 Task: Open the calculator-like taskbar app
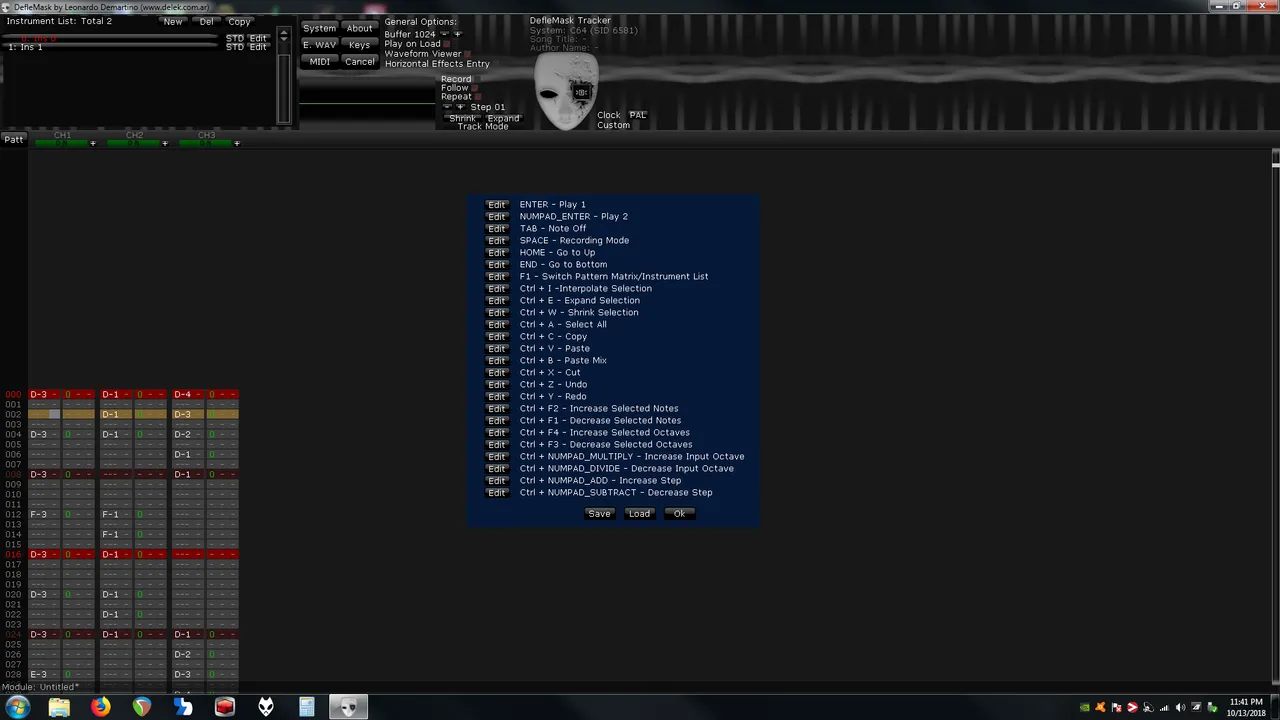[307, 707]
